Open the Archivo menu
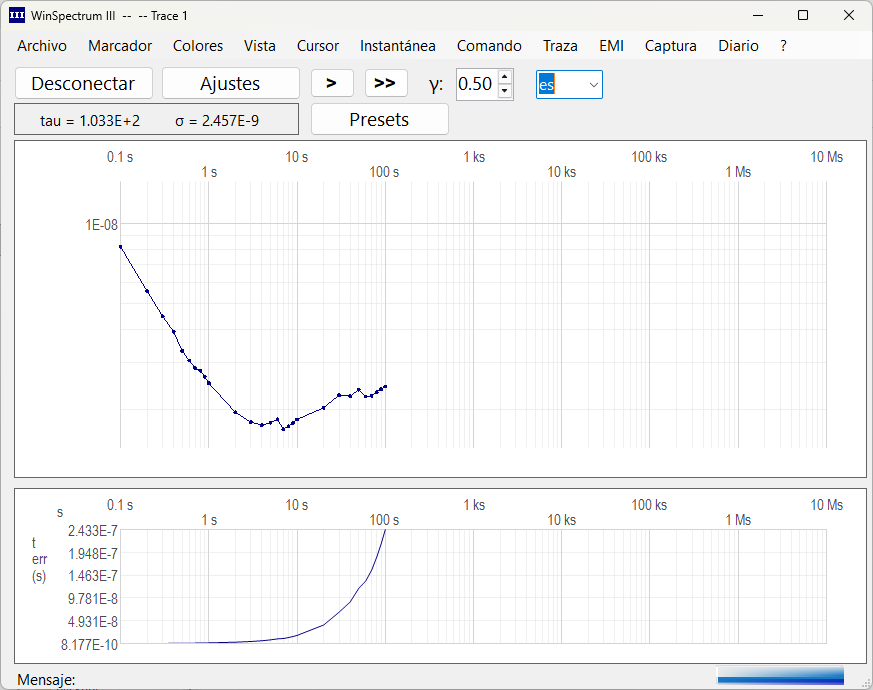 (x=42, y=46)
